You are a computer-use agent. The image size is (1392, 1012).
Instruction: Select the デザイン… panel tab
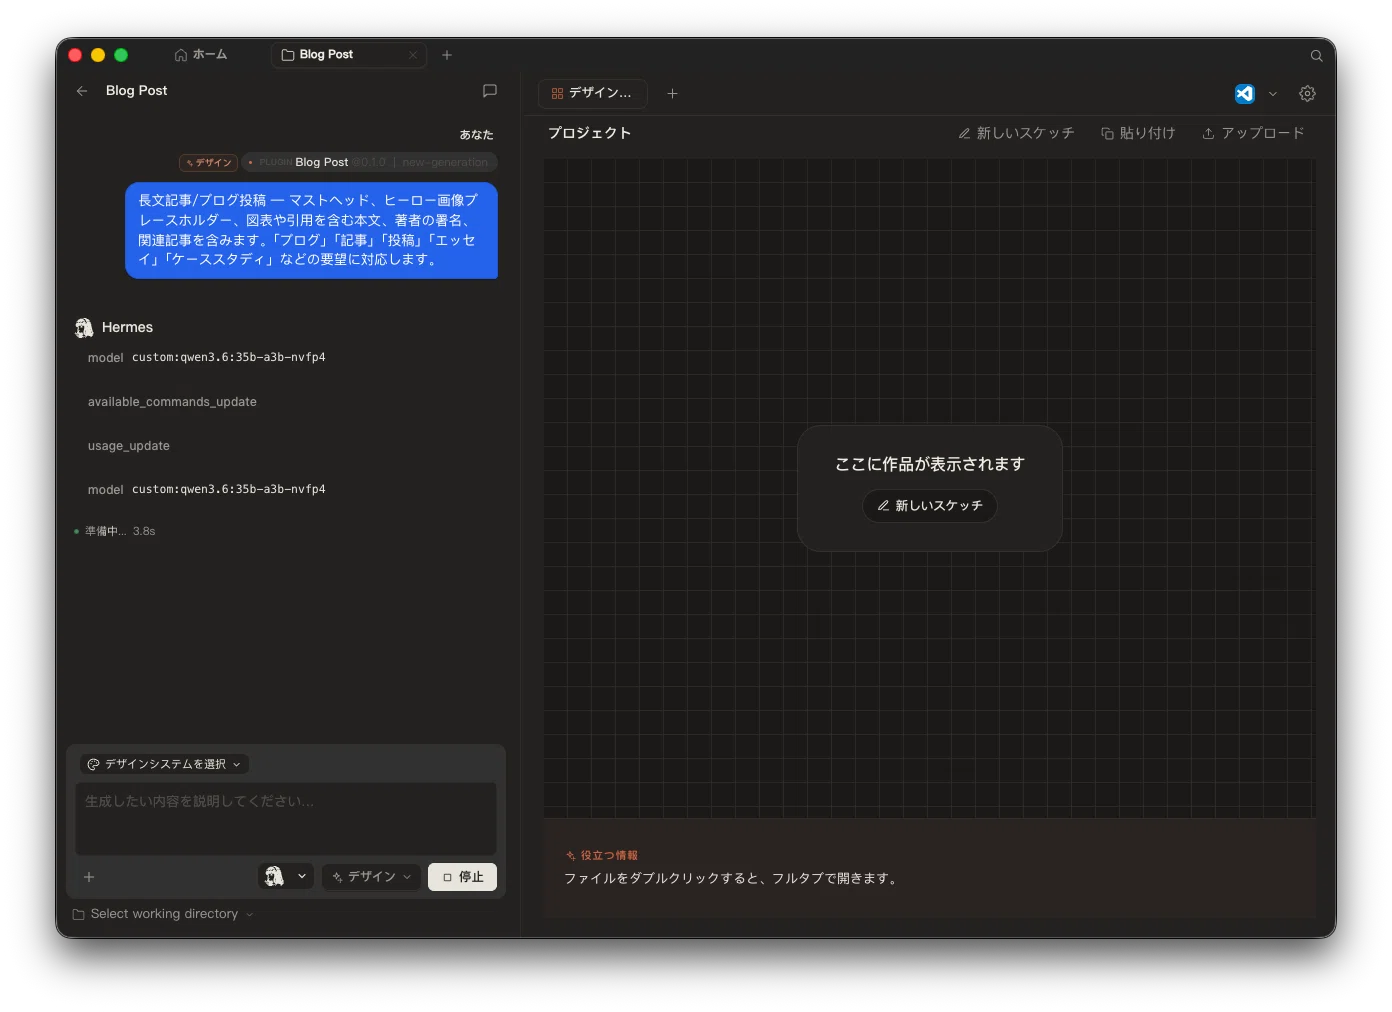pyautogui.click(x=592, y=93)
